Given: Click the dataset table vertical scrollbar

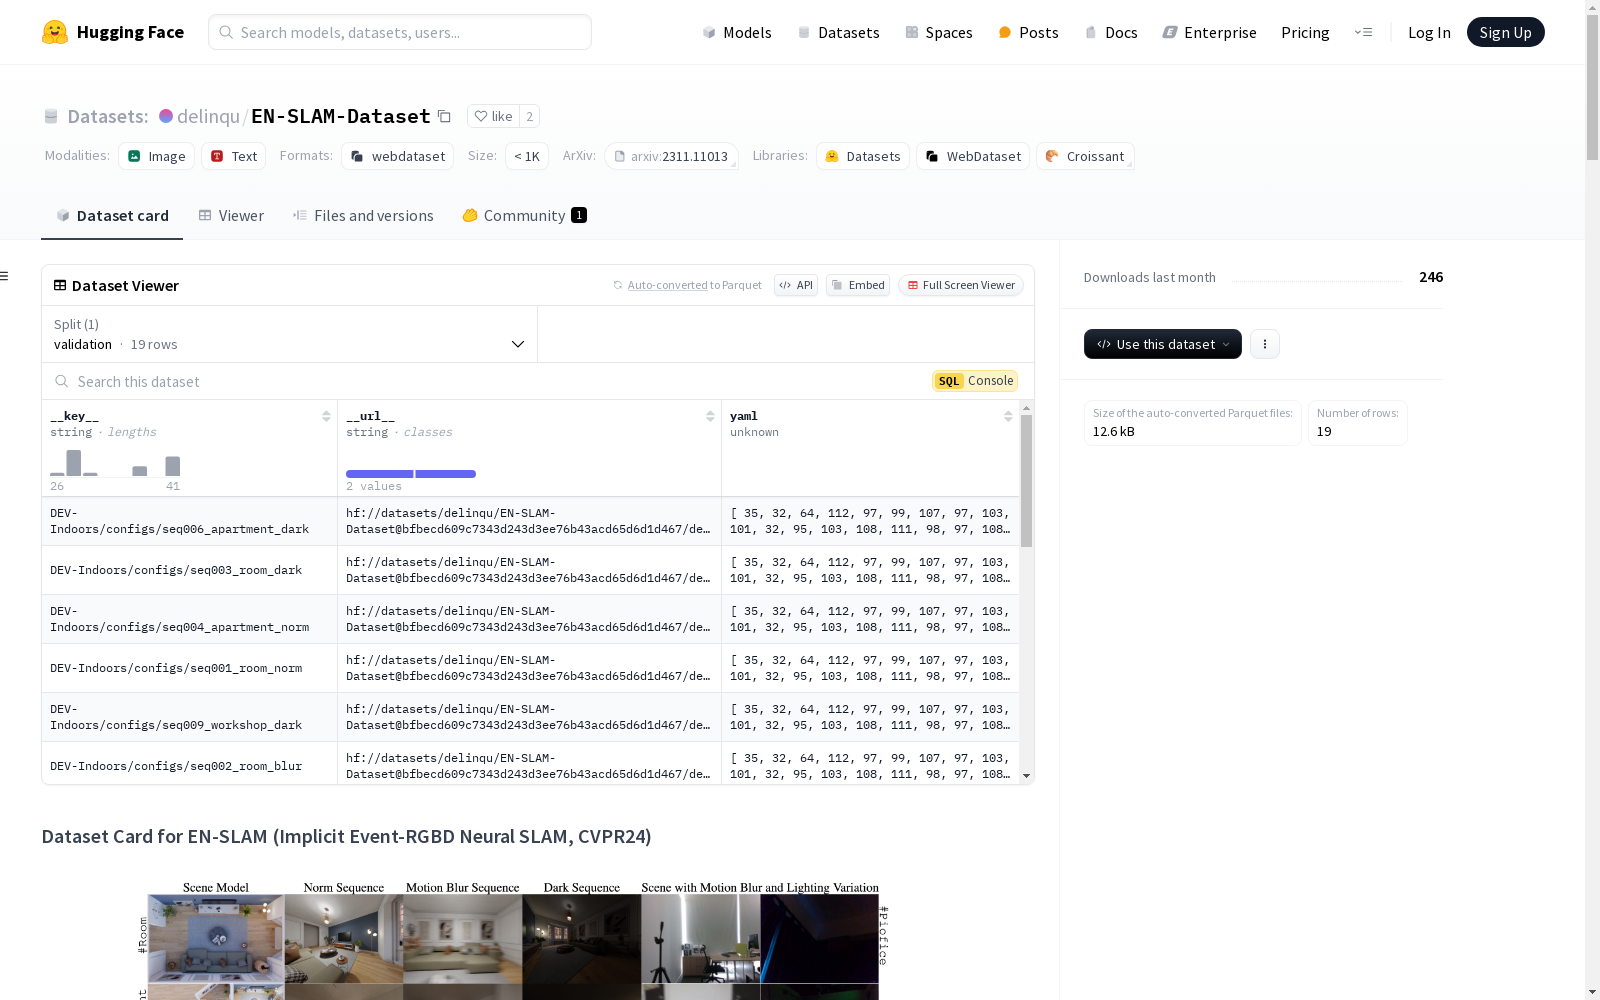Looking at the screenshot, I should [x=1026, y=481].
